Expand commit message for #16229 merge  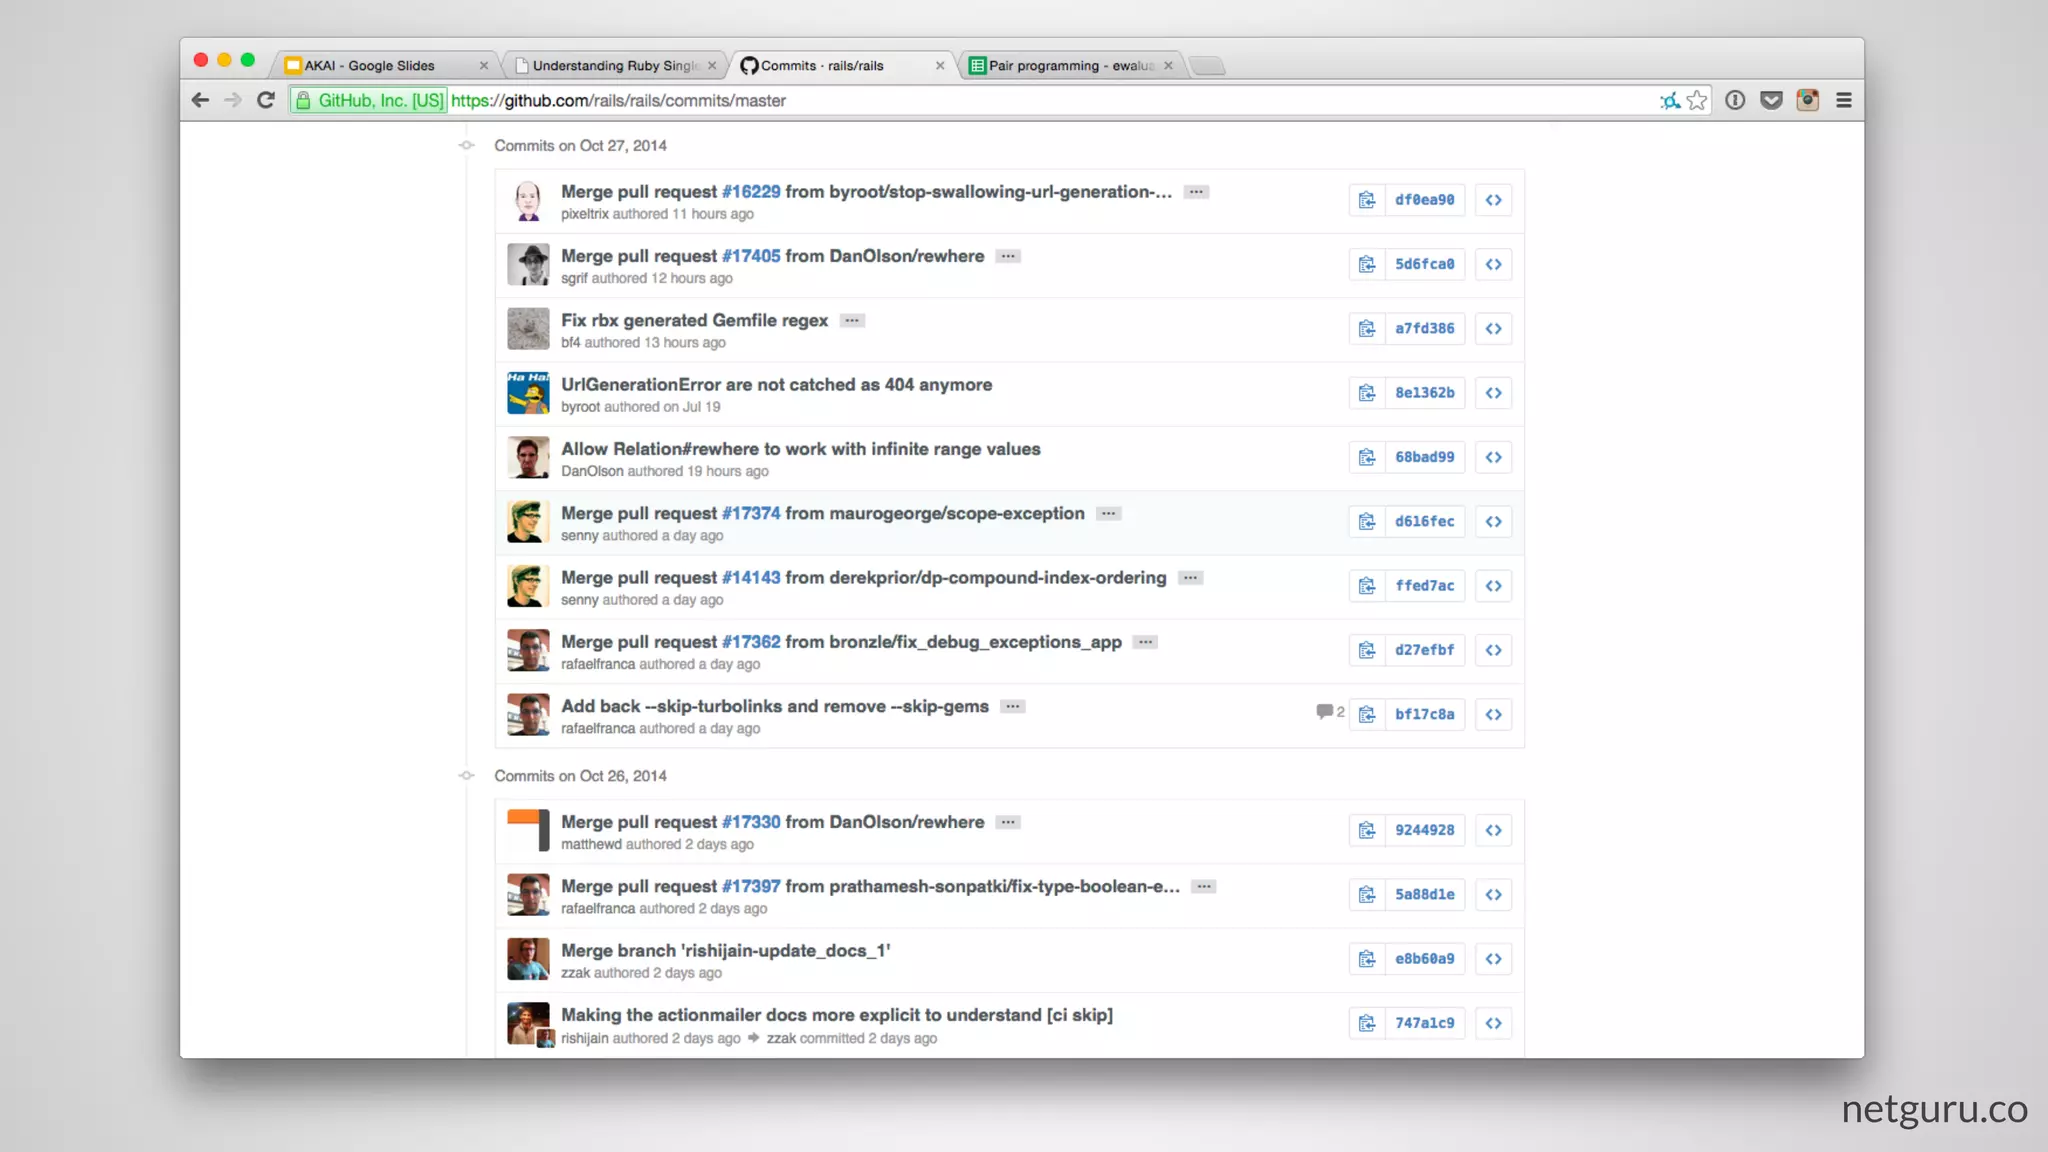1196,192
